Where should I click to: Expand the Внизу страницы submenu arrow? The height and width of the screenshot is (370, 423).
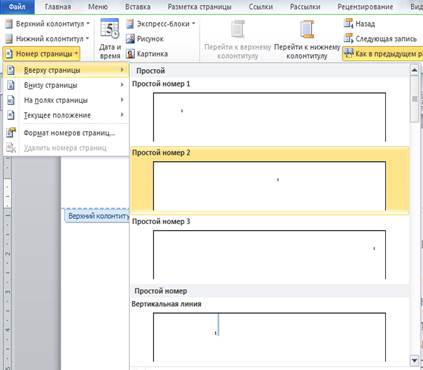click(122, 85)
